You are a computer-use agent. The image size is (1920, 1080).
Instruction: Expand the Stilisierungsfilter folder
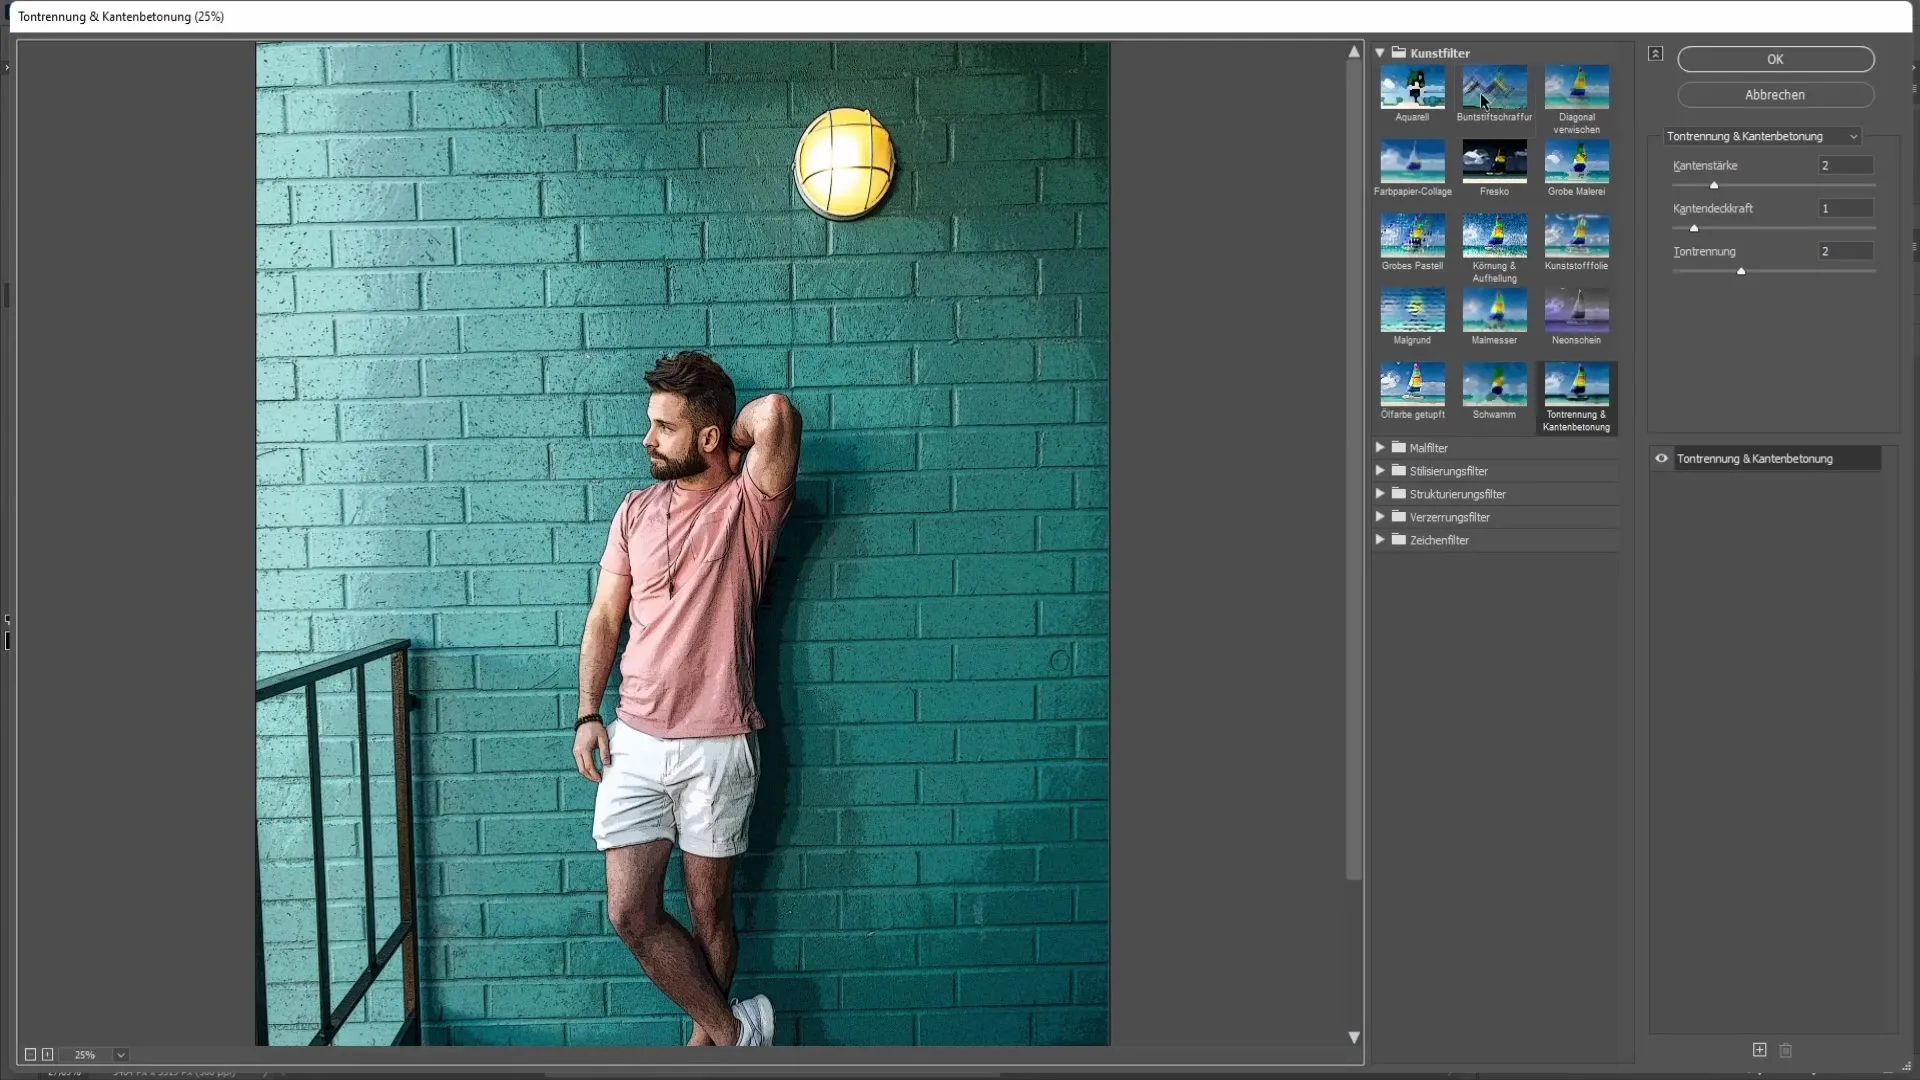tap(1380, 470)
